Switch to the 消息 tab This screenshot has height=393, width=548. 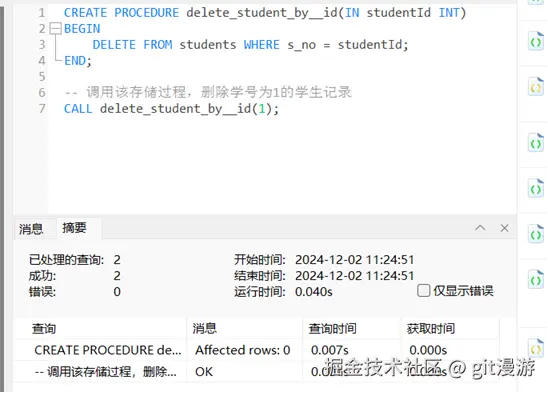[31, 229]
